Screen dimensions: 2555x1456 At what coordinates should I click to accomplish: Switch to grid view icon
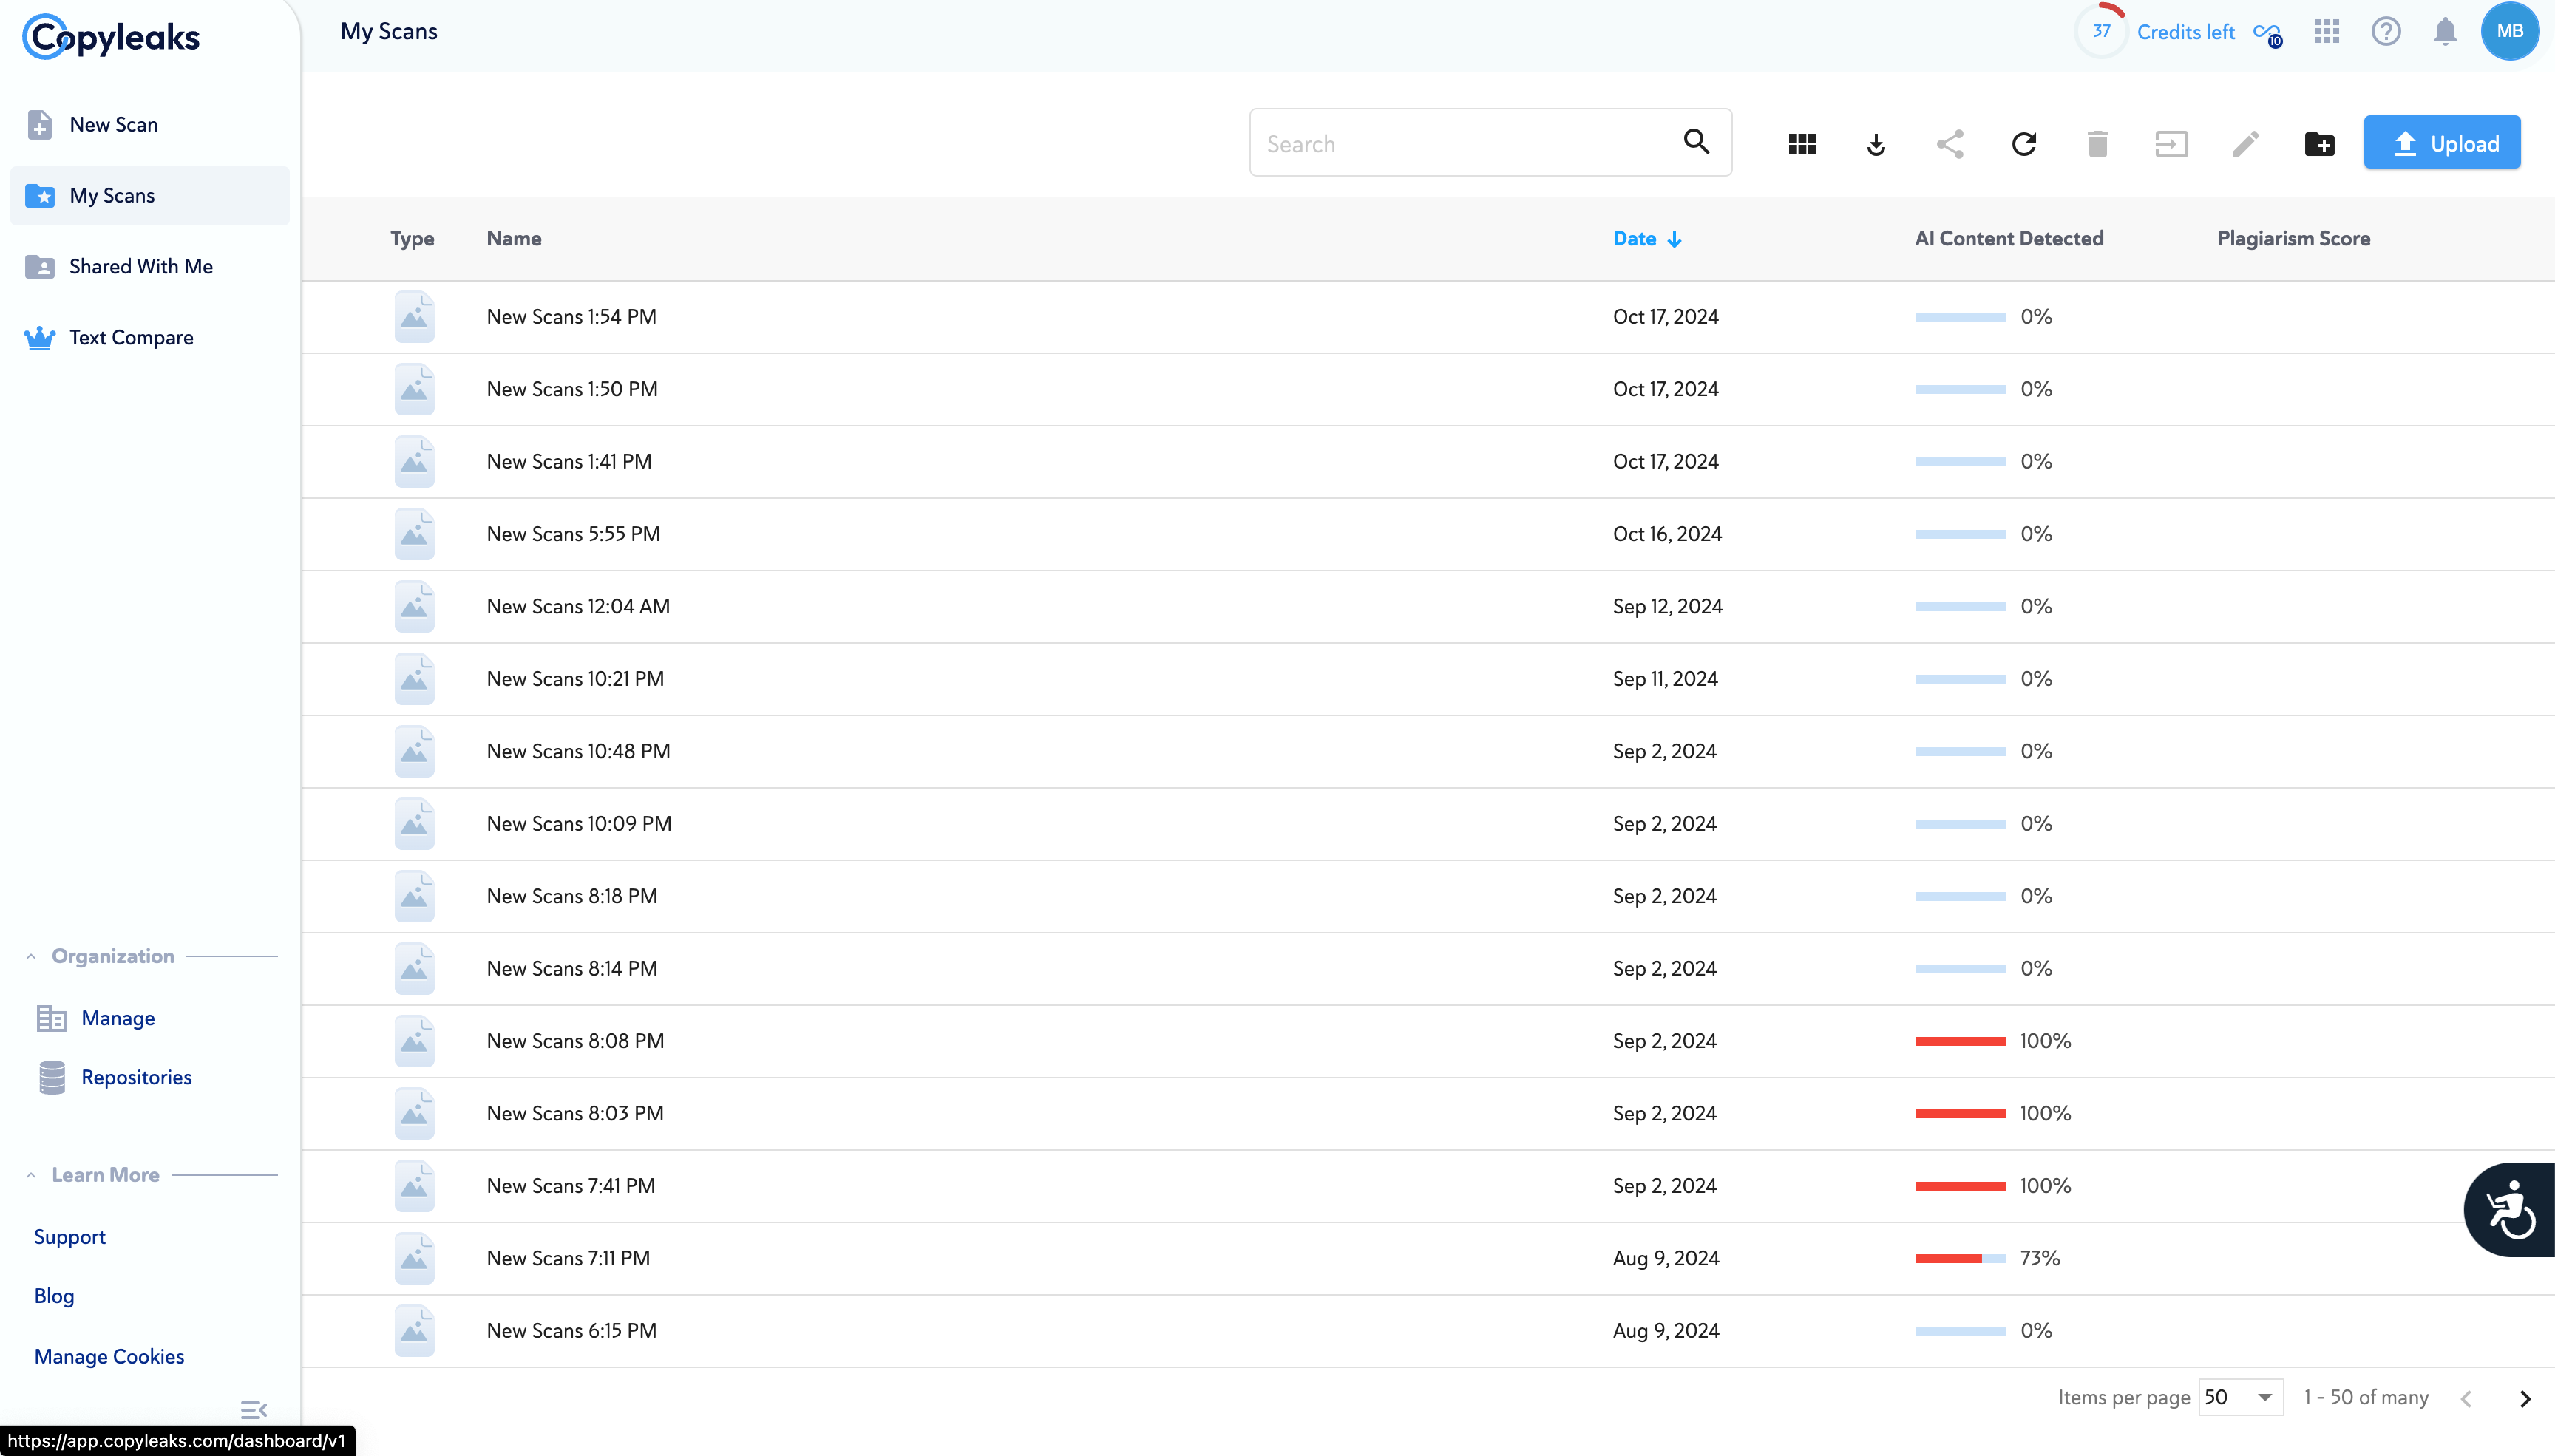coord(1801,144)
